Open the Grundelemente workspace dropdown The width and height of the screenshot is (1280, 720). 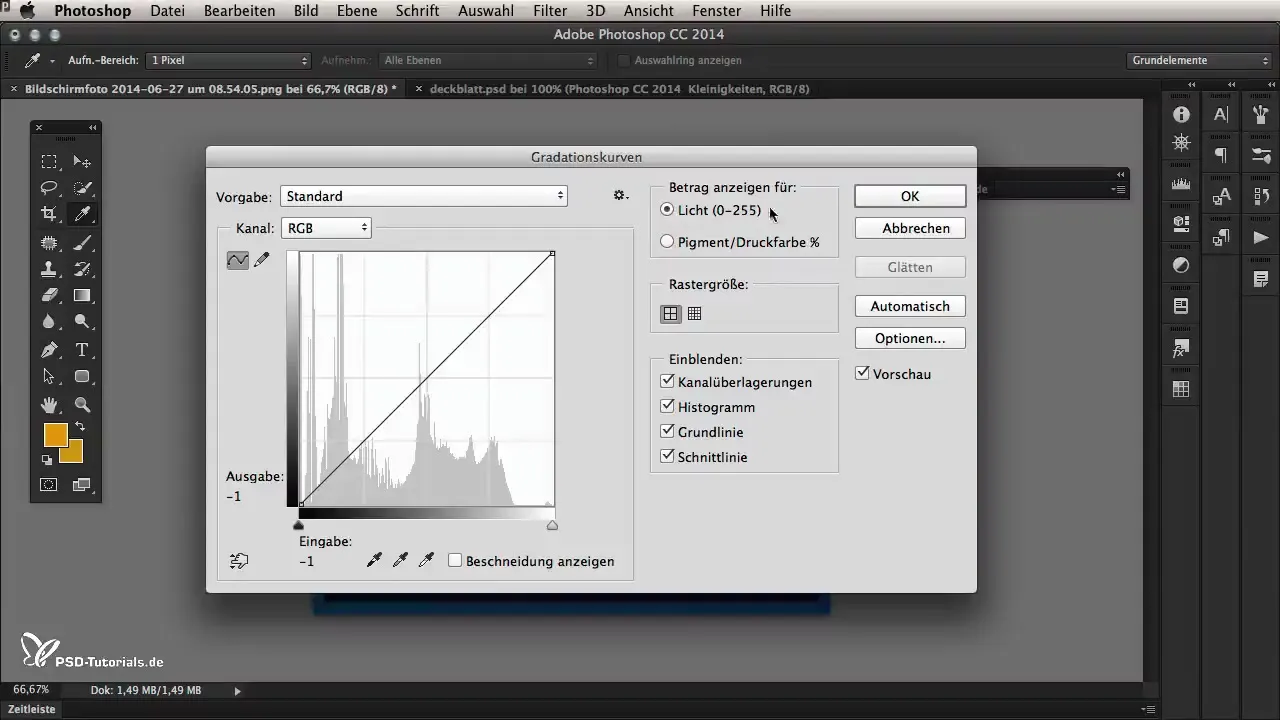point(1199,60)
